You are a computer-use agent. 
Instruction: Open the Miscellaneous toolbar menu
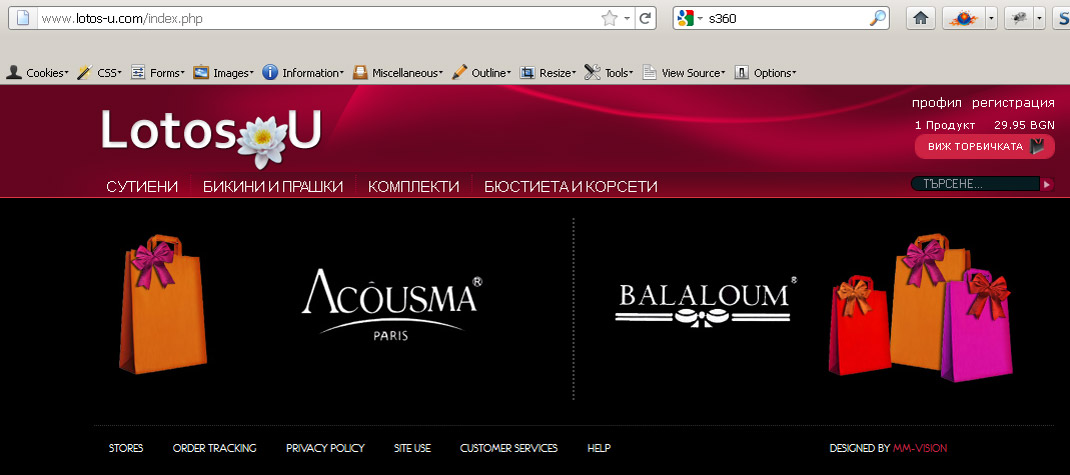point(398,72)
